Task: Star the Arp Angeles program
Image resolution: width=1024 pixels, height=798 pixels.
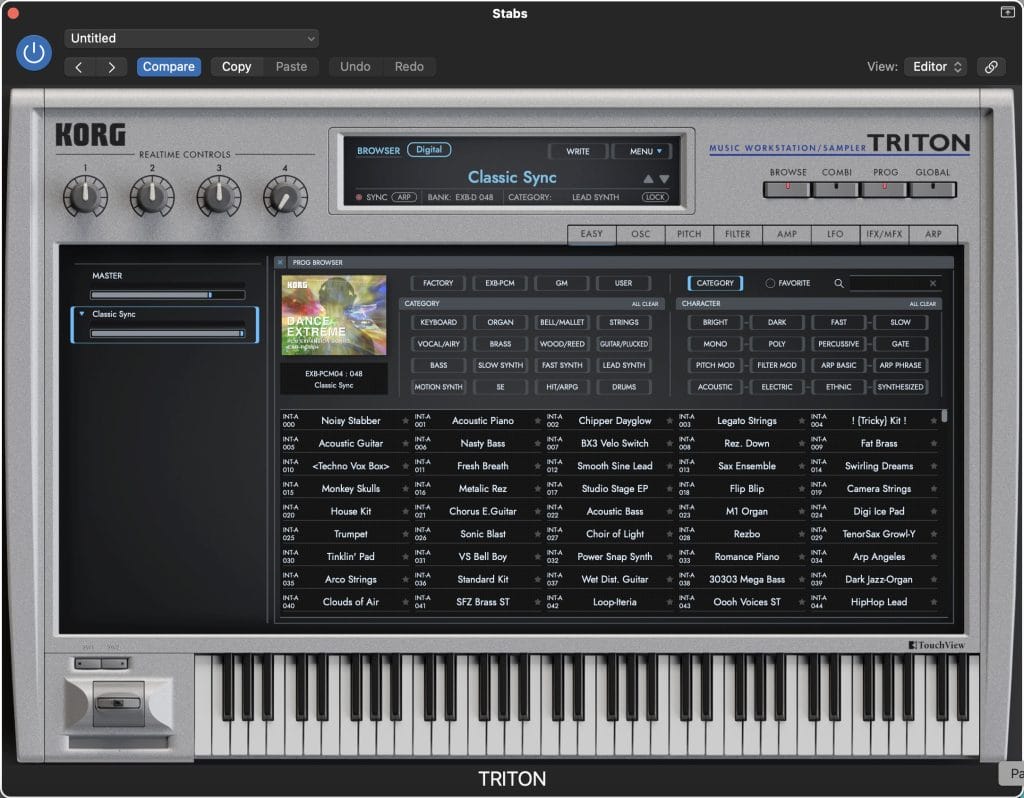Action: click(x=934, y=556)
